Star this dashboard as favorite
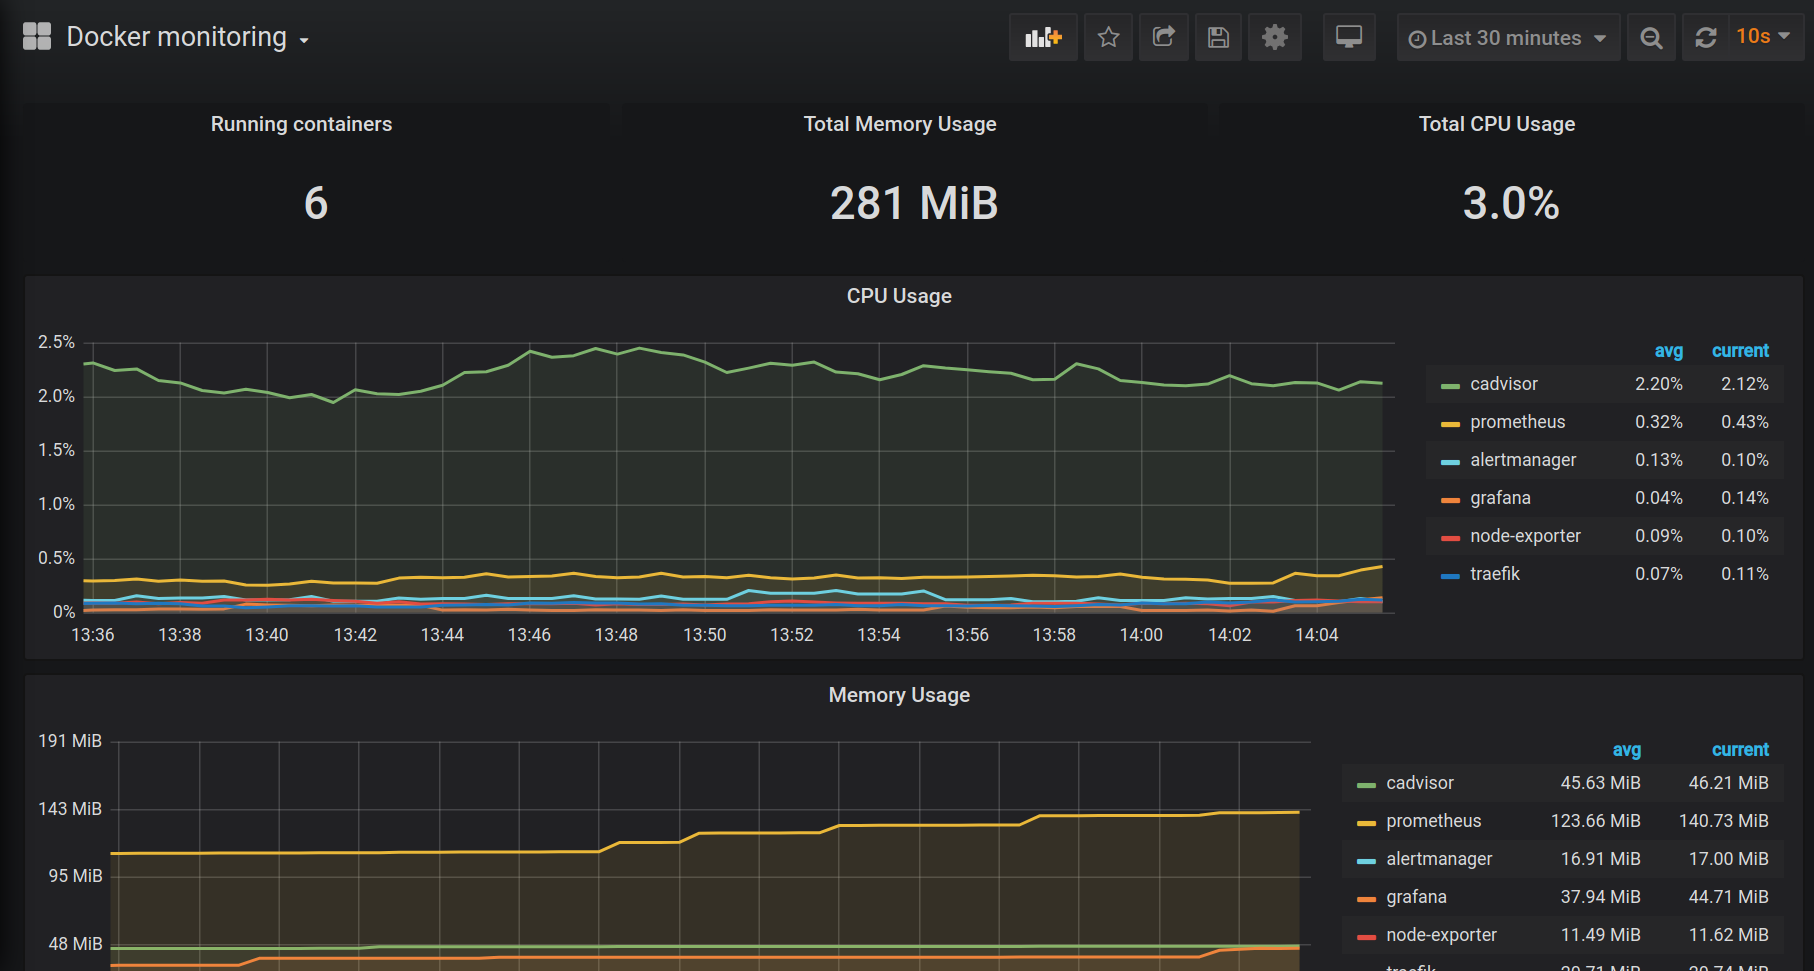The height and width of the screenshot is (971, 1814). pyautogui.click(x=1108, y=38)
